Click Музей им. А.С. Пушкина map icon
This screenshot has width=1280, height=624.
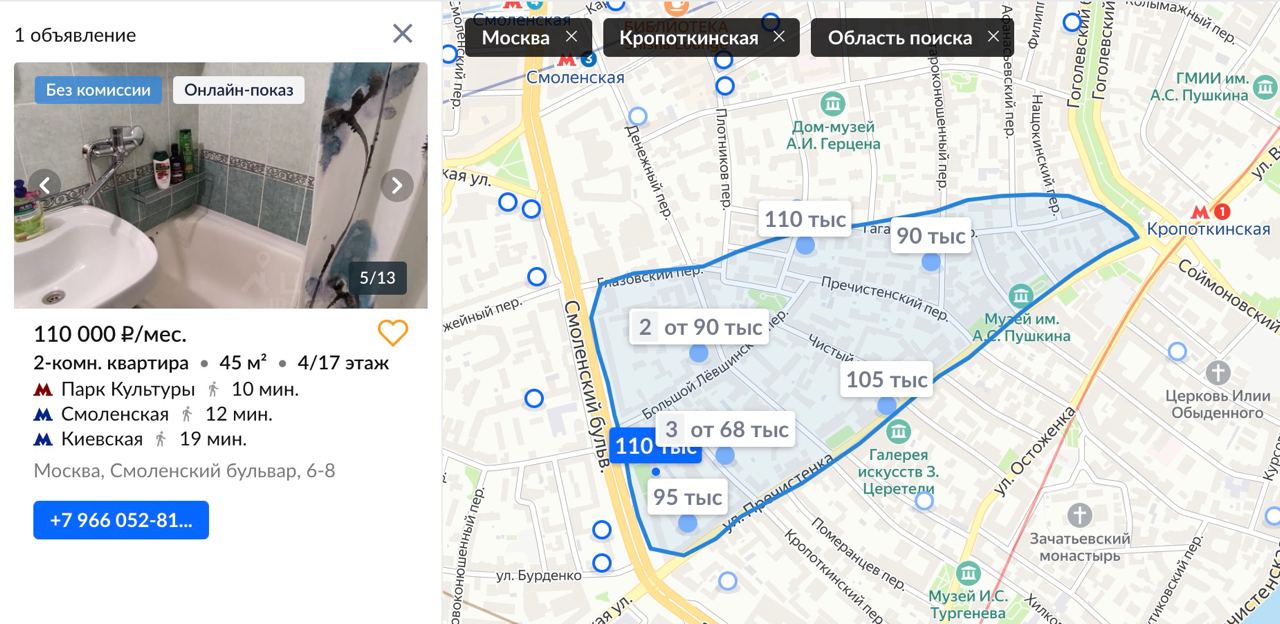1021,296
